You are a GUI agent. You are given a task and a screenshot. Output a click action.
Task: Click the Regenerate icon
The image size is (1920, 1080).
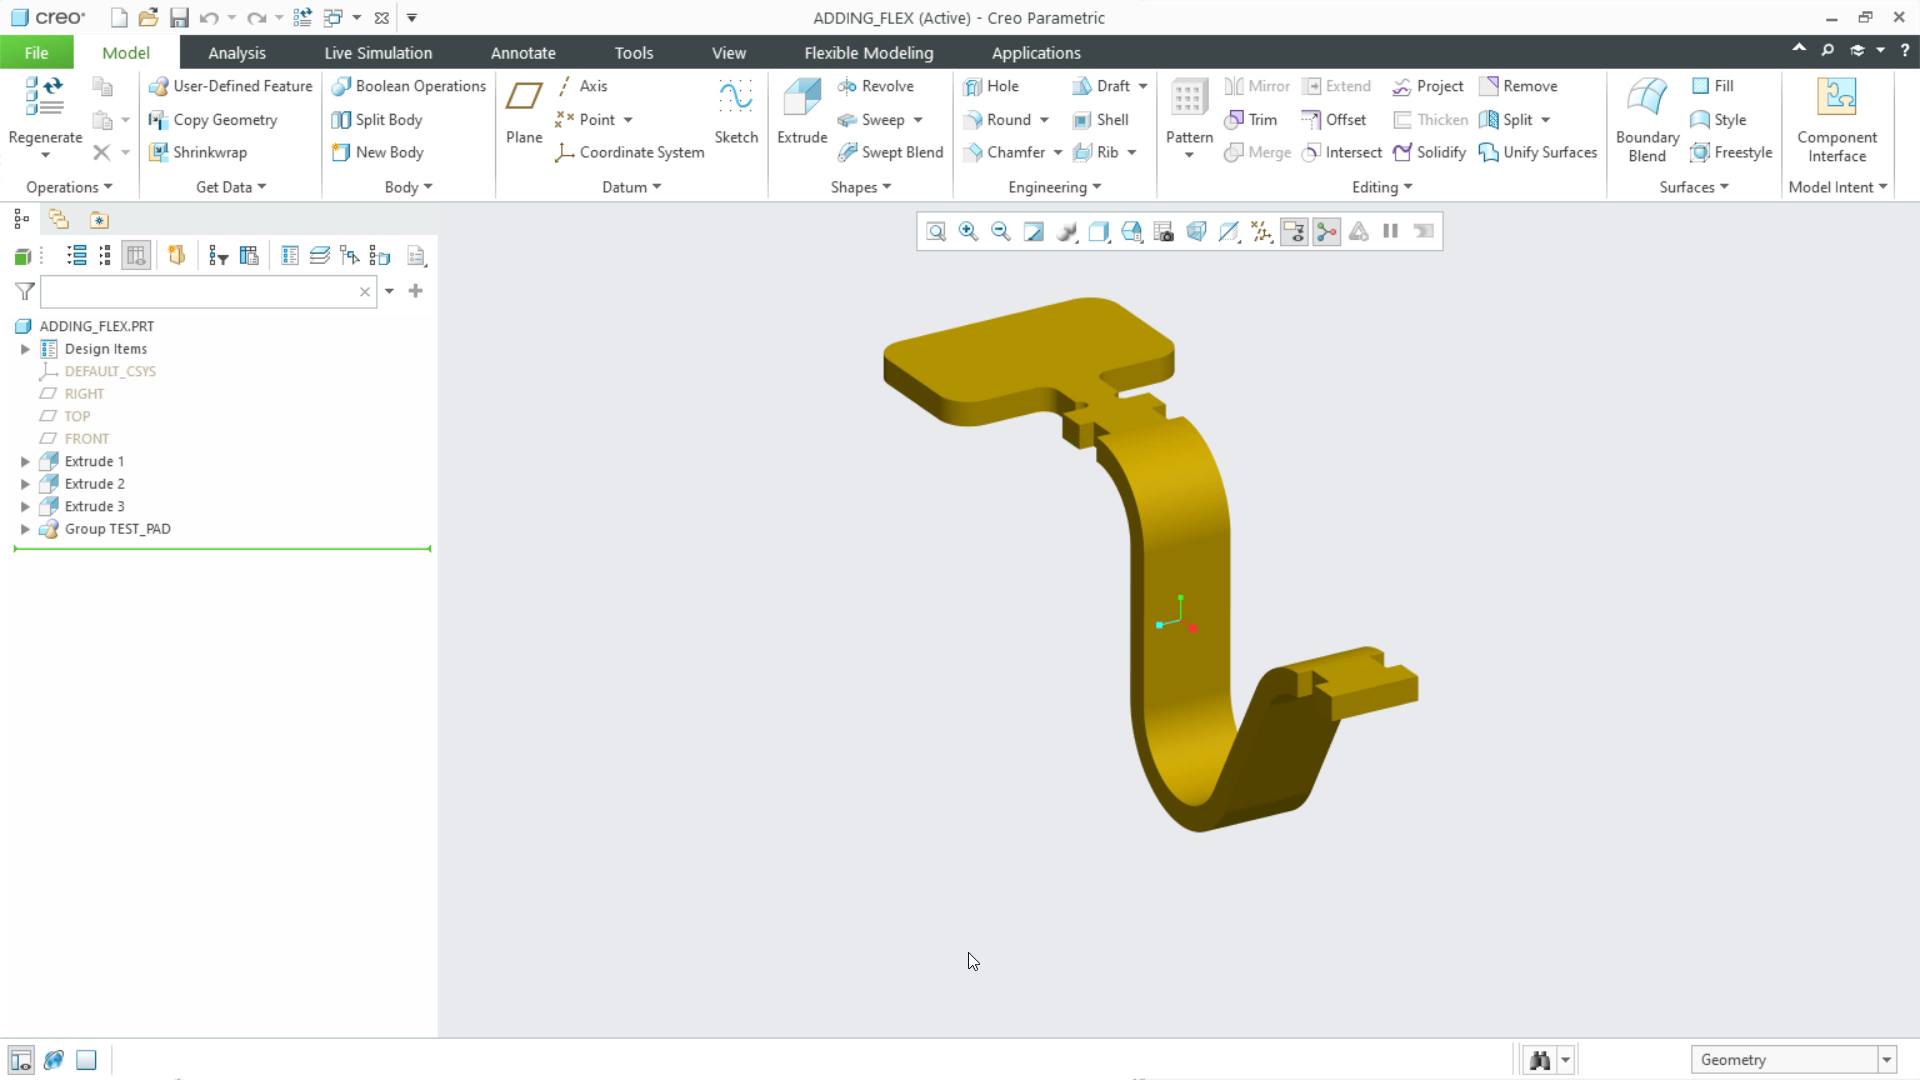(x=45, y=97)
